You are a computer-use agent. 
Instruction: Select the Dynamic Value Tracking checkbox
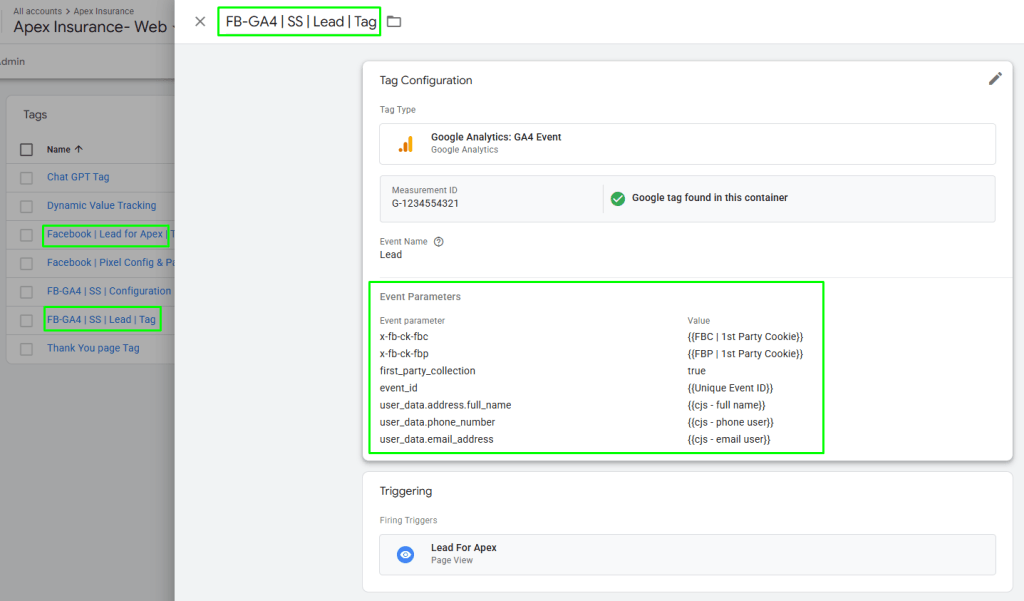pos(27,206)
